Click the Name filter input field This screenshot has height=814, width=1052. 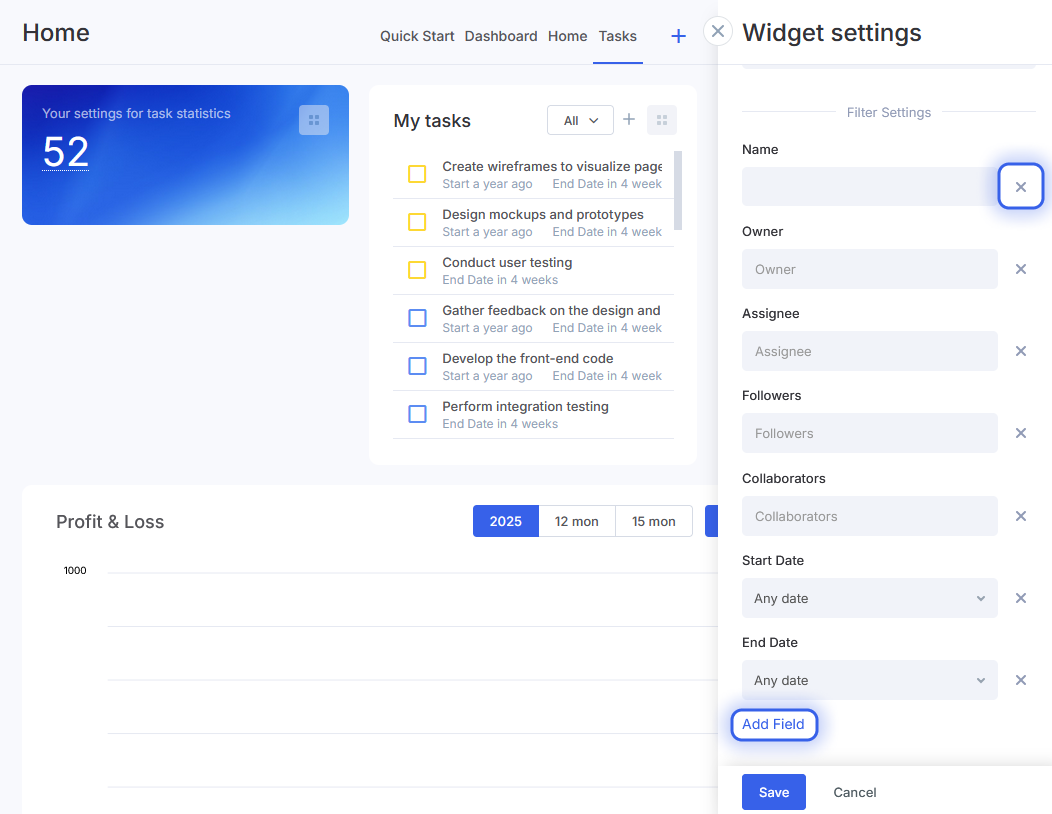tap(870, 187)
